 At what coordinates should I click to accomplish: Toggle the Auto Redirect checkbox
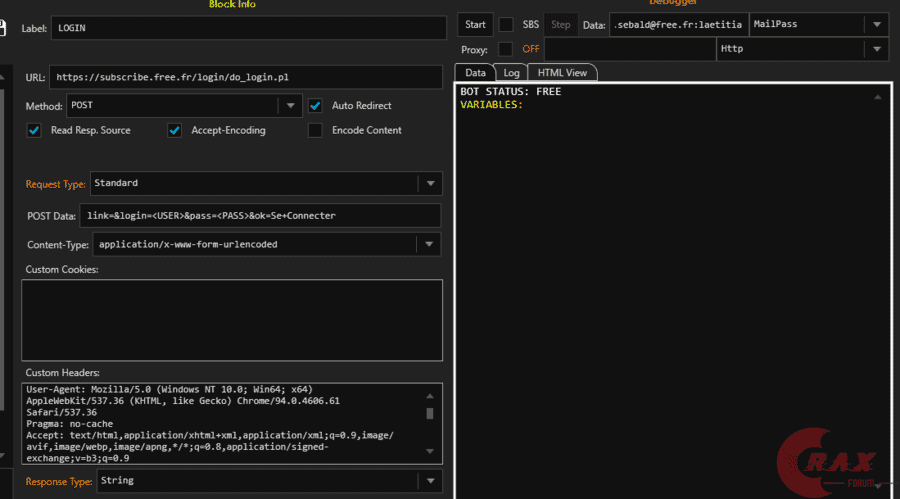pyautogui.click(x=315, y=105)
